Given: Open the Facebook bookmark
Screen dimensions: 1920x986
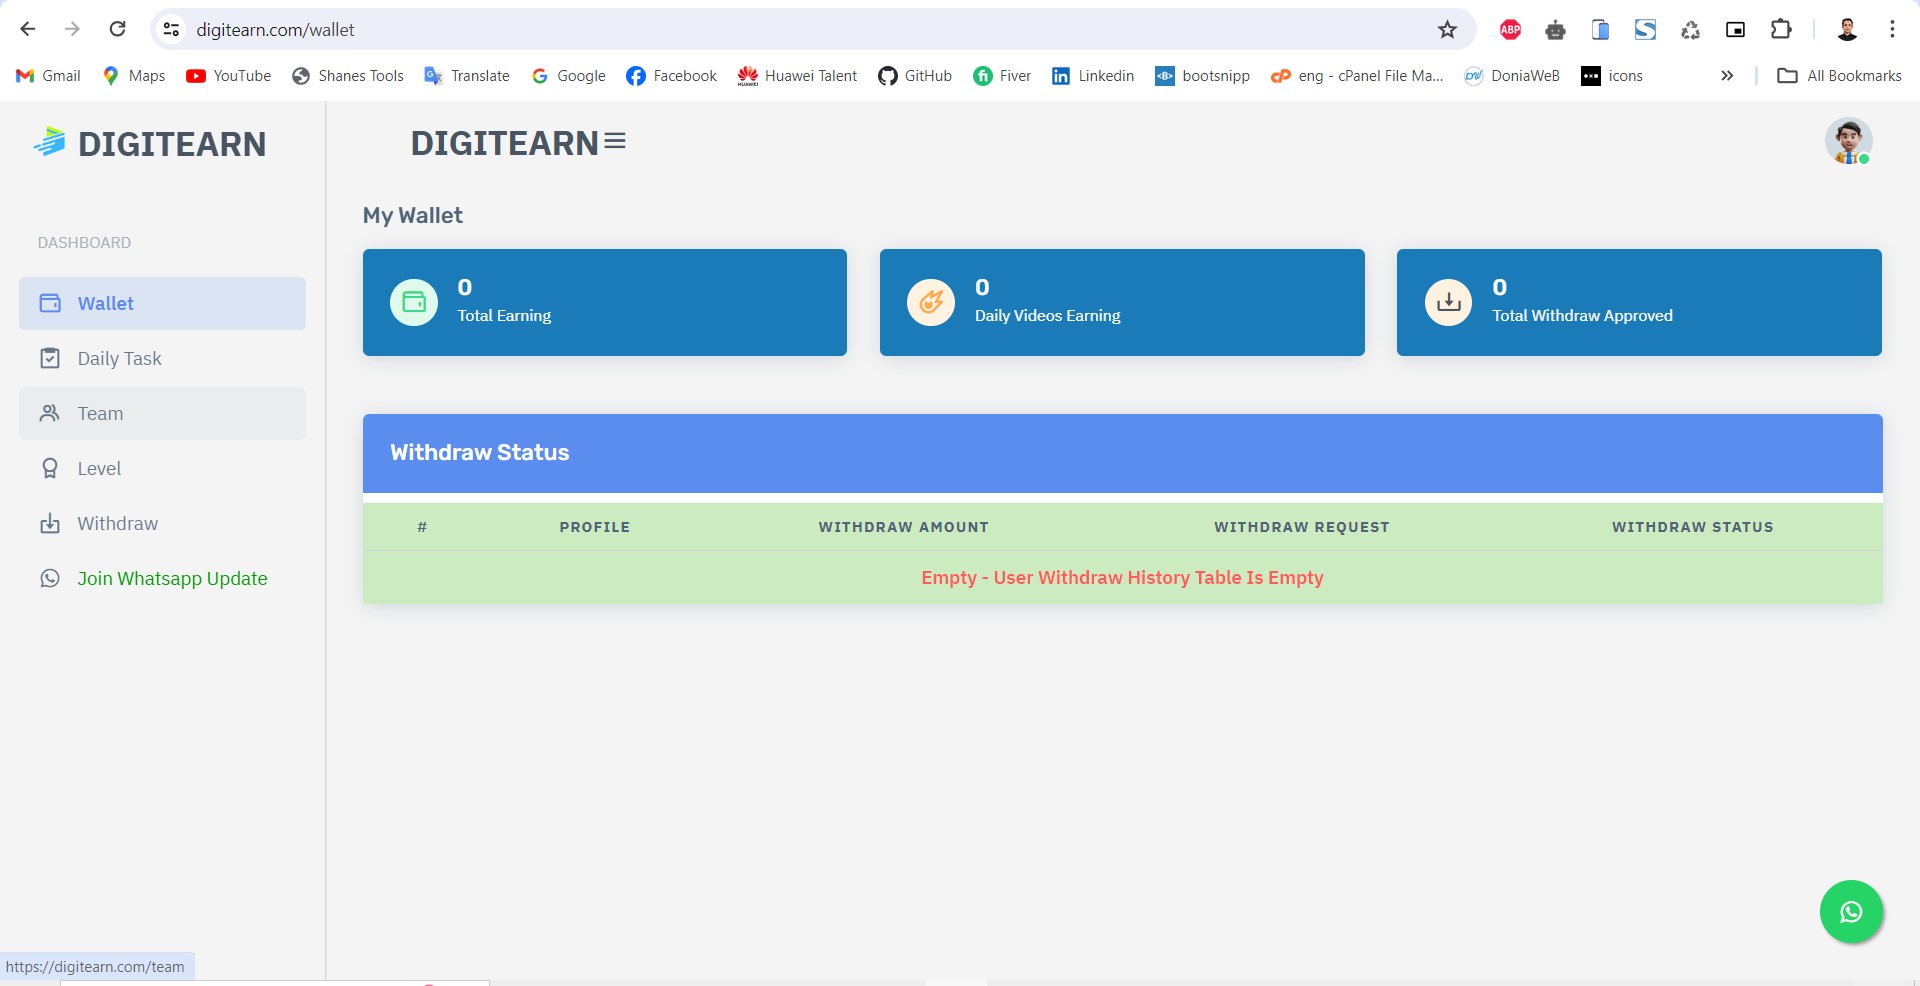Looking at the screenshot, I should point(672,76).
